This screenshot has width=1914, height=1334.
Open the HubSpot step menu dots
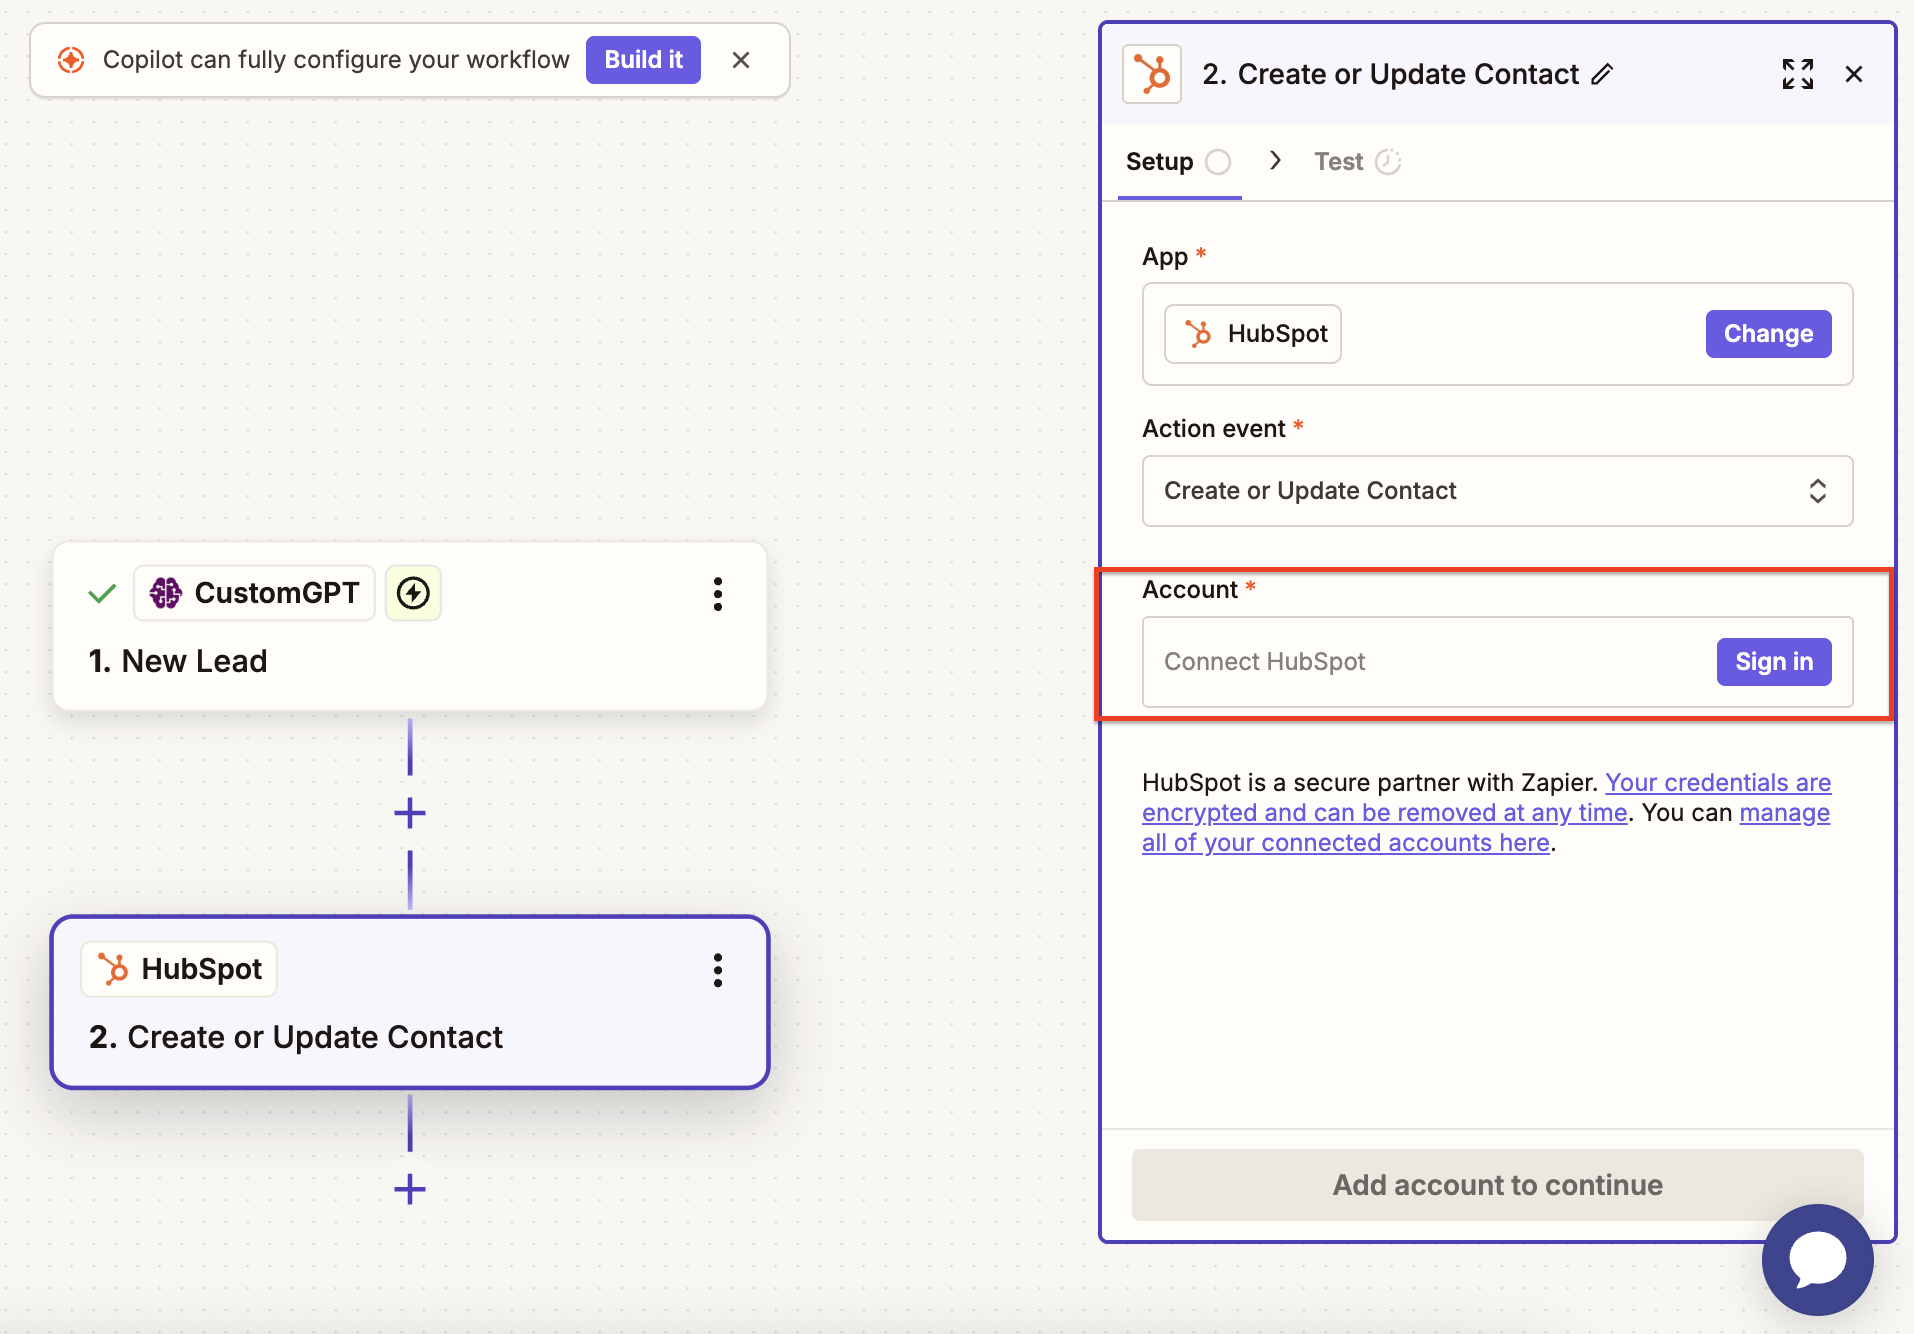[718, 970]
